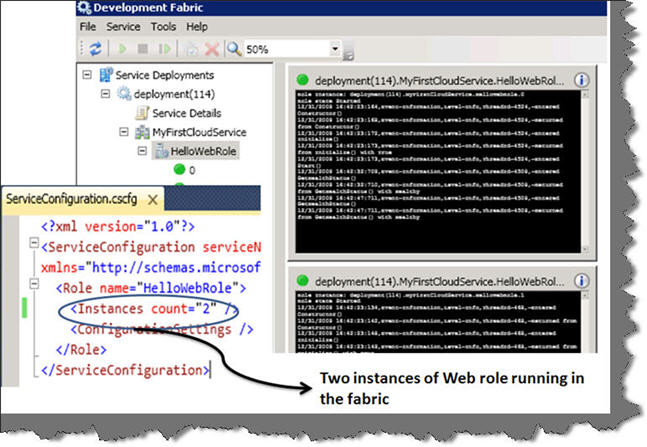Screen dimensions: 647x447
Task: Select Service Deployments in the tree
Action: (x=165, y=75)
